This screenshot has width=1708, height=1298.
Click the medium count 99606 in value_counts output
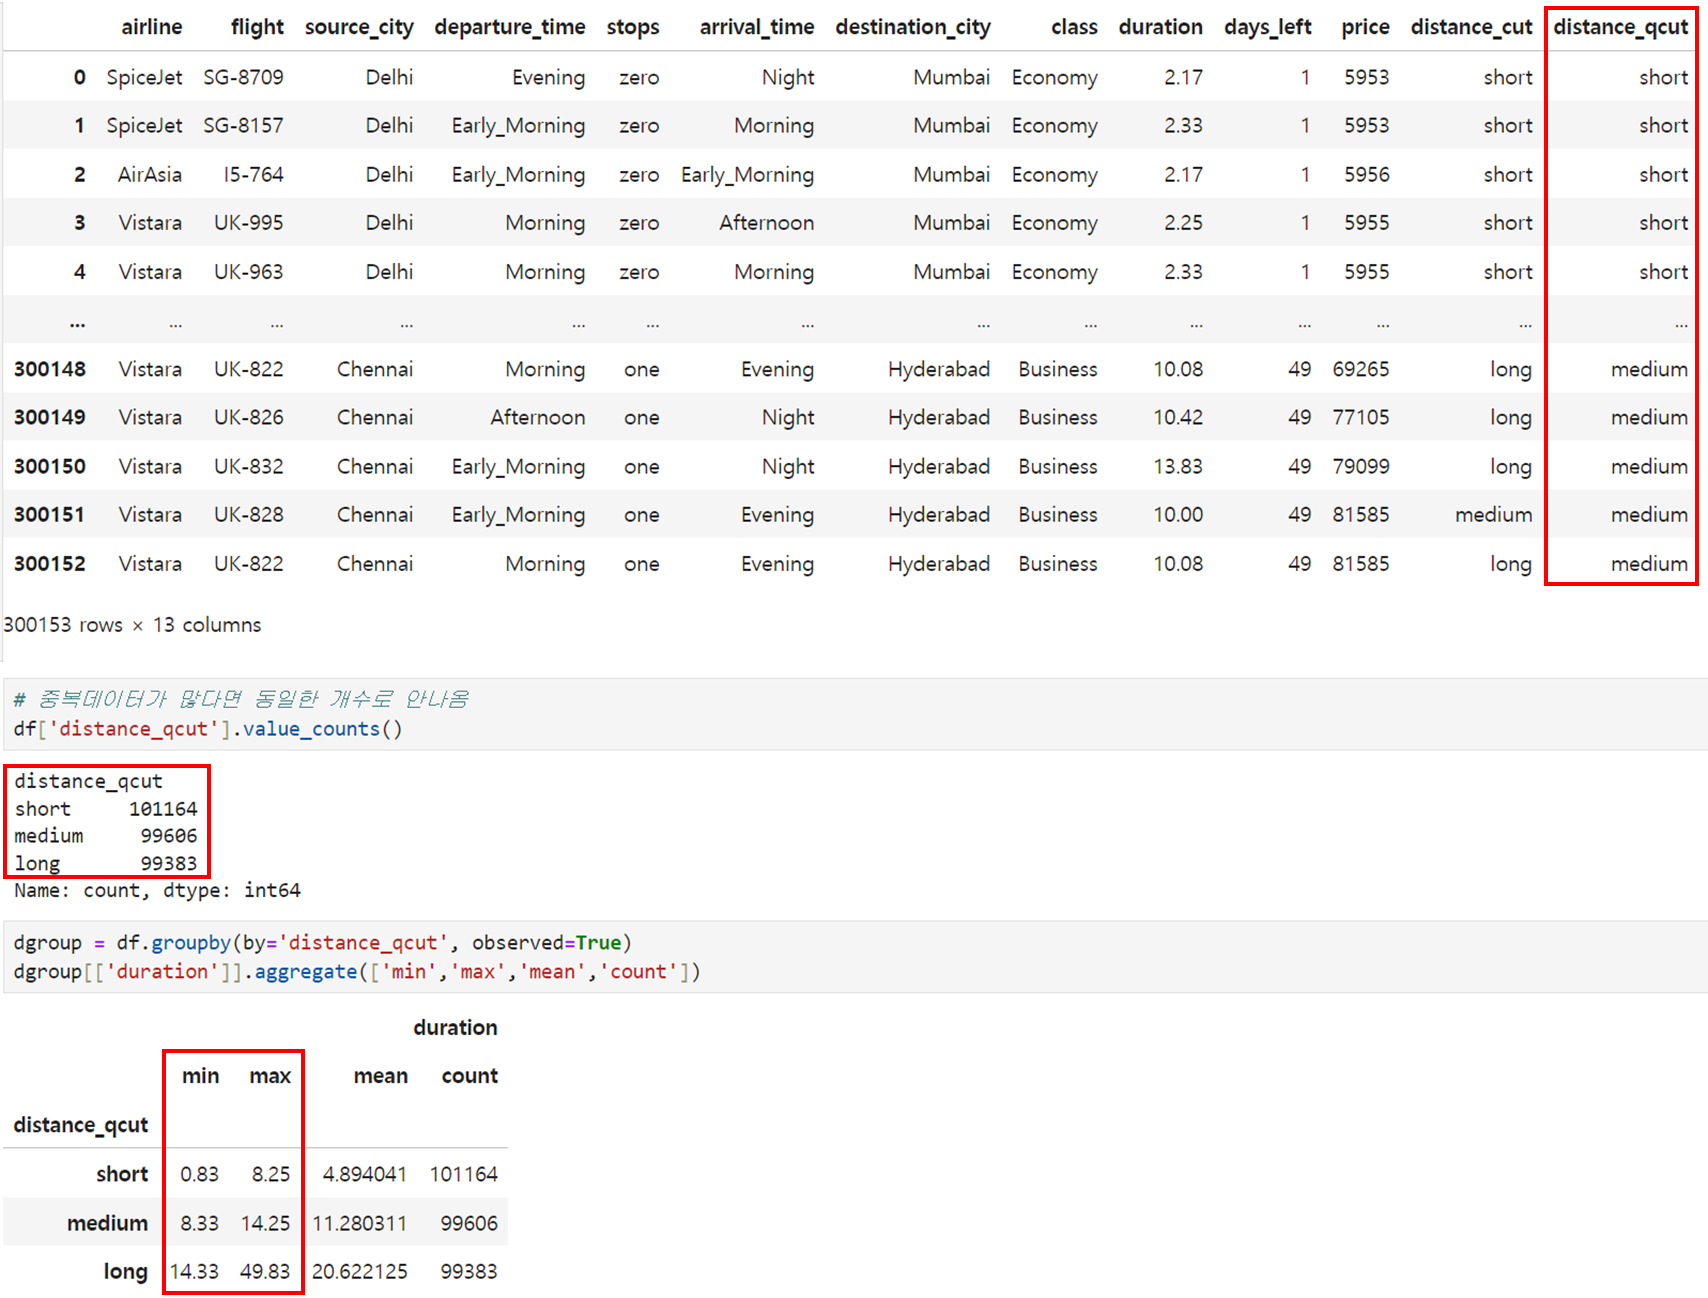click(x=168, y=836)
